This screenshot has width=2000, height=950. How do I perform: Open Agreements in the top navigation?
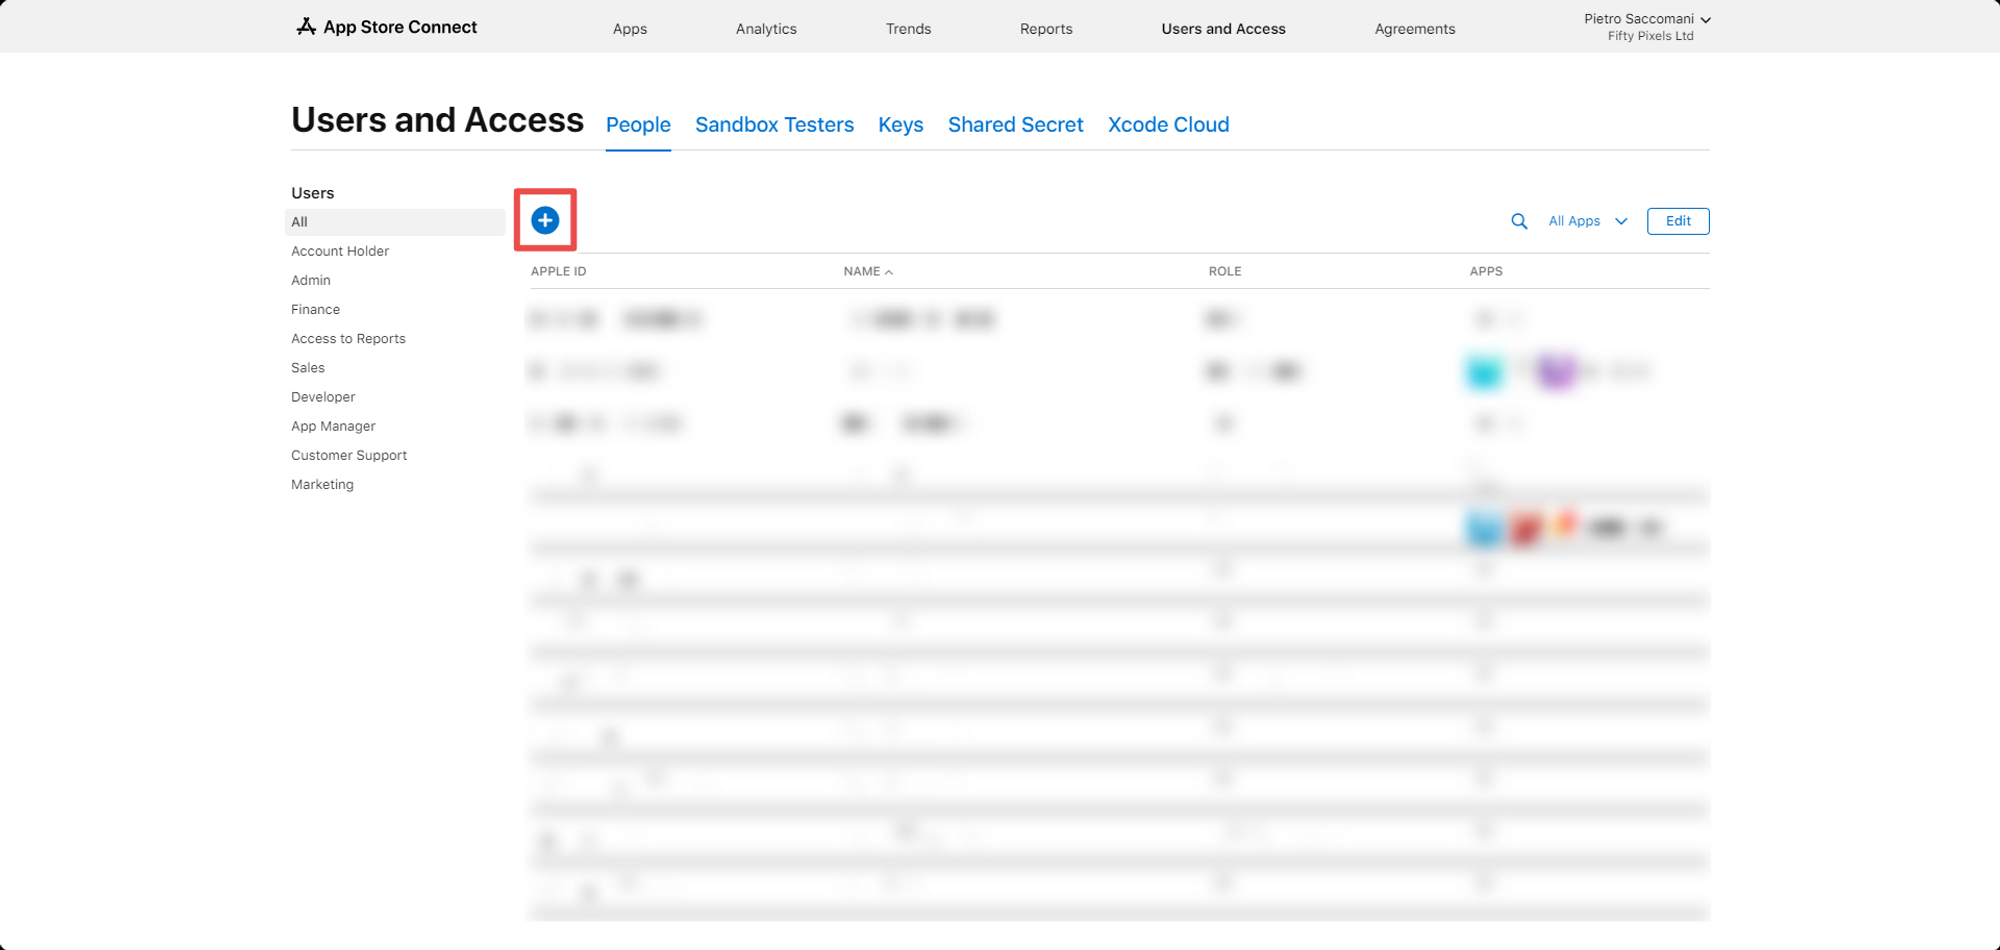coord(1415,29)
